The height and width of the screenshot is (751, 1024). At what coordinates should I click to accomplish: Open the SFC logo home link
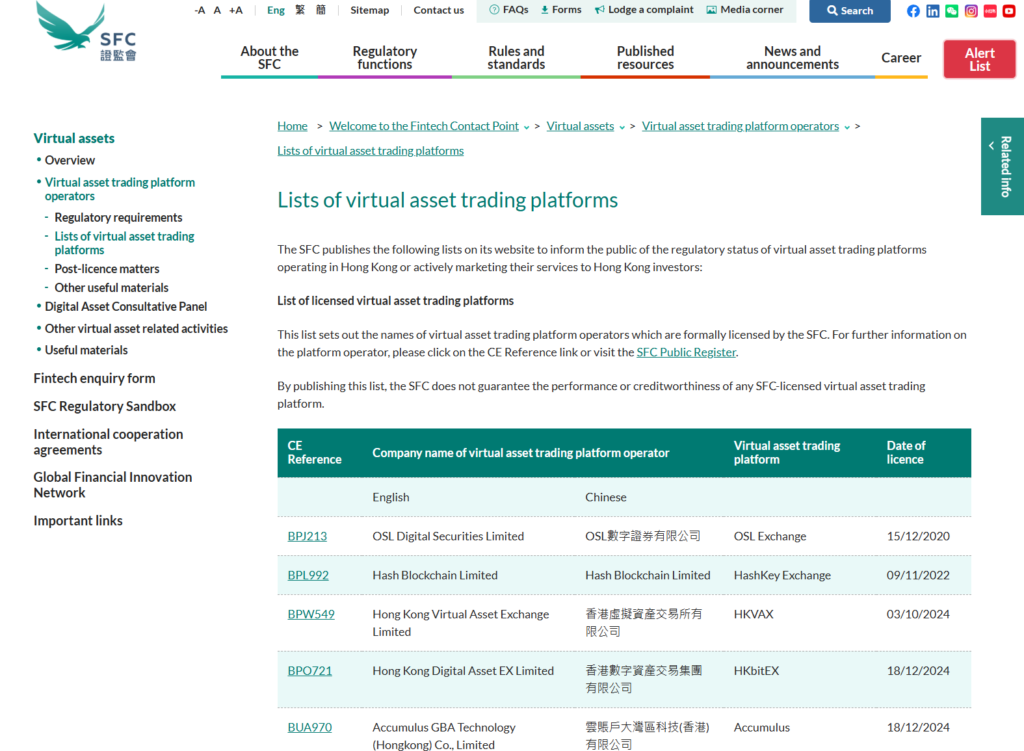(86, 31)
